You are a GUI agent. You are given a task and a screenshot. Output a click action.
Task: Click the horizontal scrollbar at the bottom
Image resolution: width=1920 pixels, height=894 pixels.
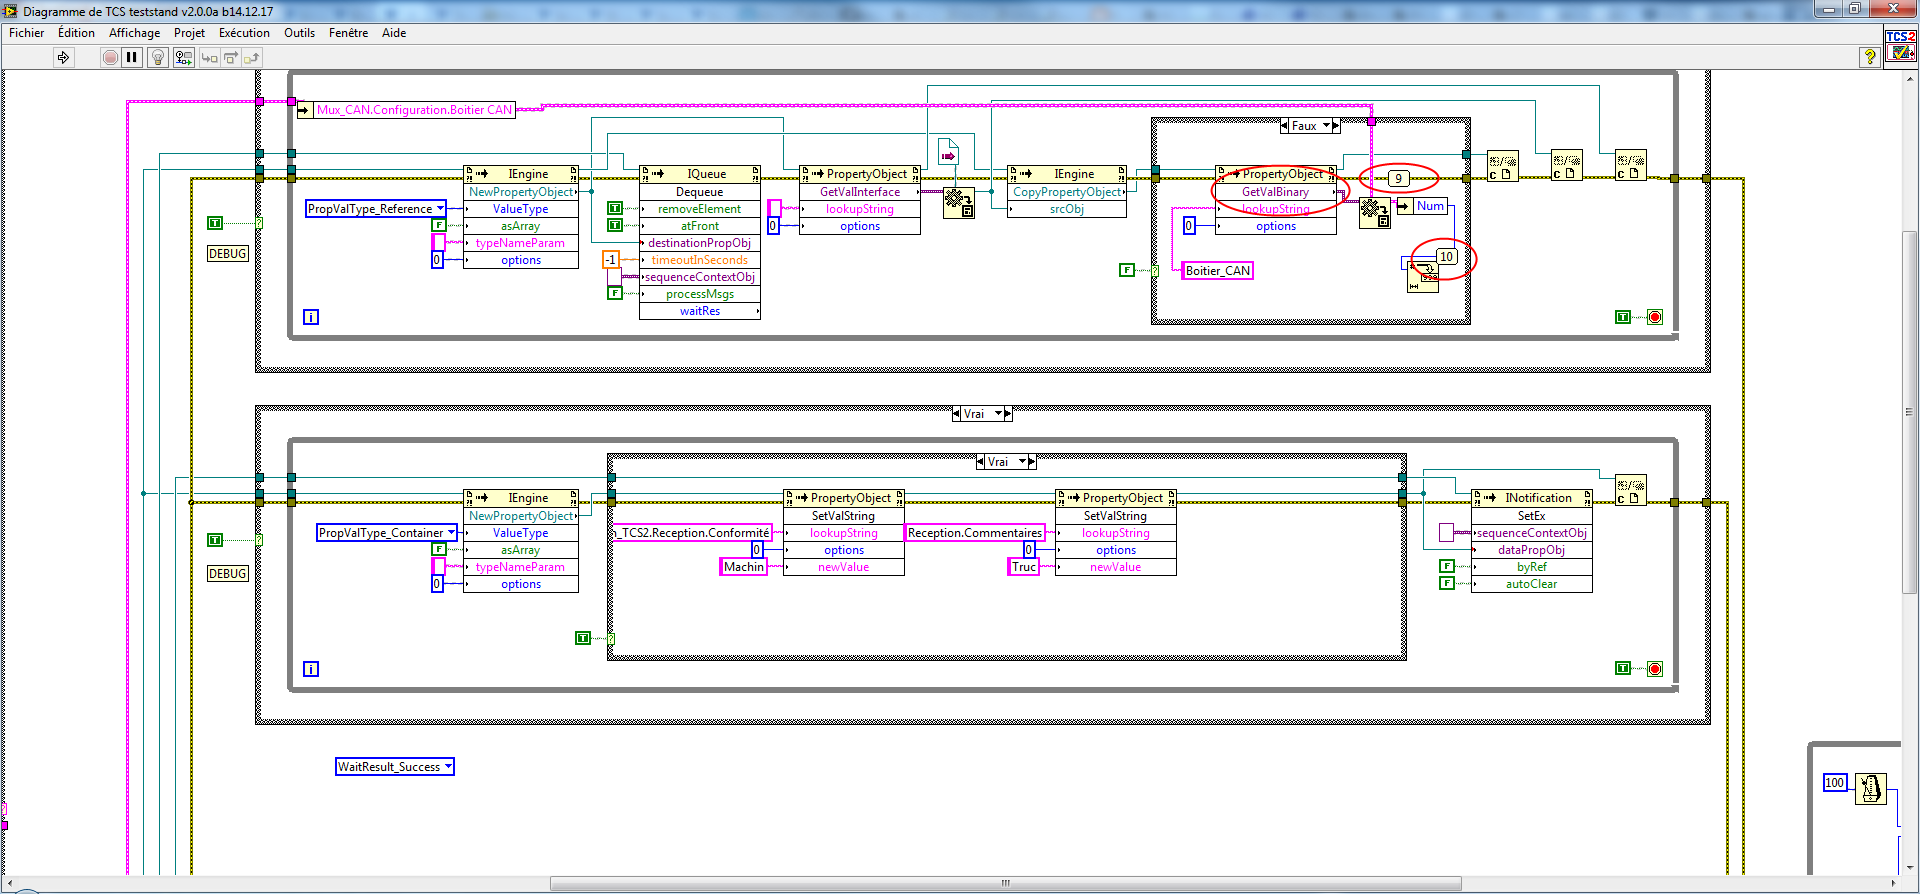pyautogui.click(x=1005, y=883)
